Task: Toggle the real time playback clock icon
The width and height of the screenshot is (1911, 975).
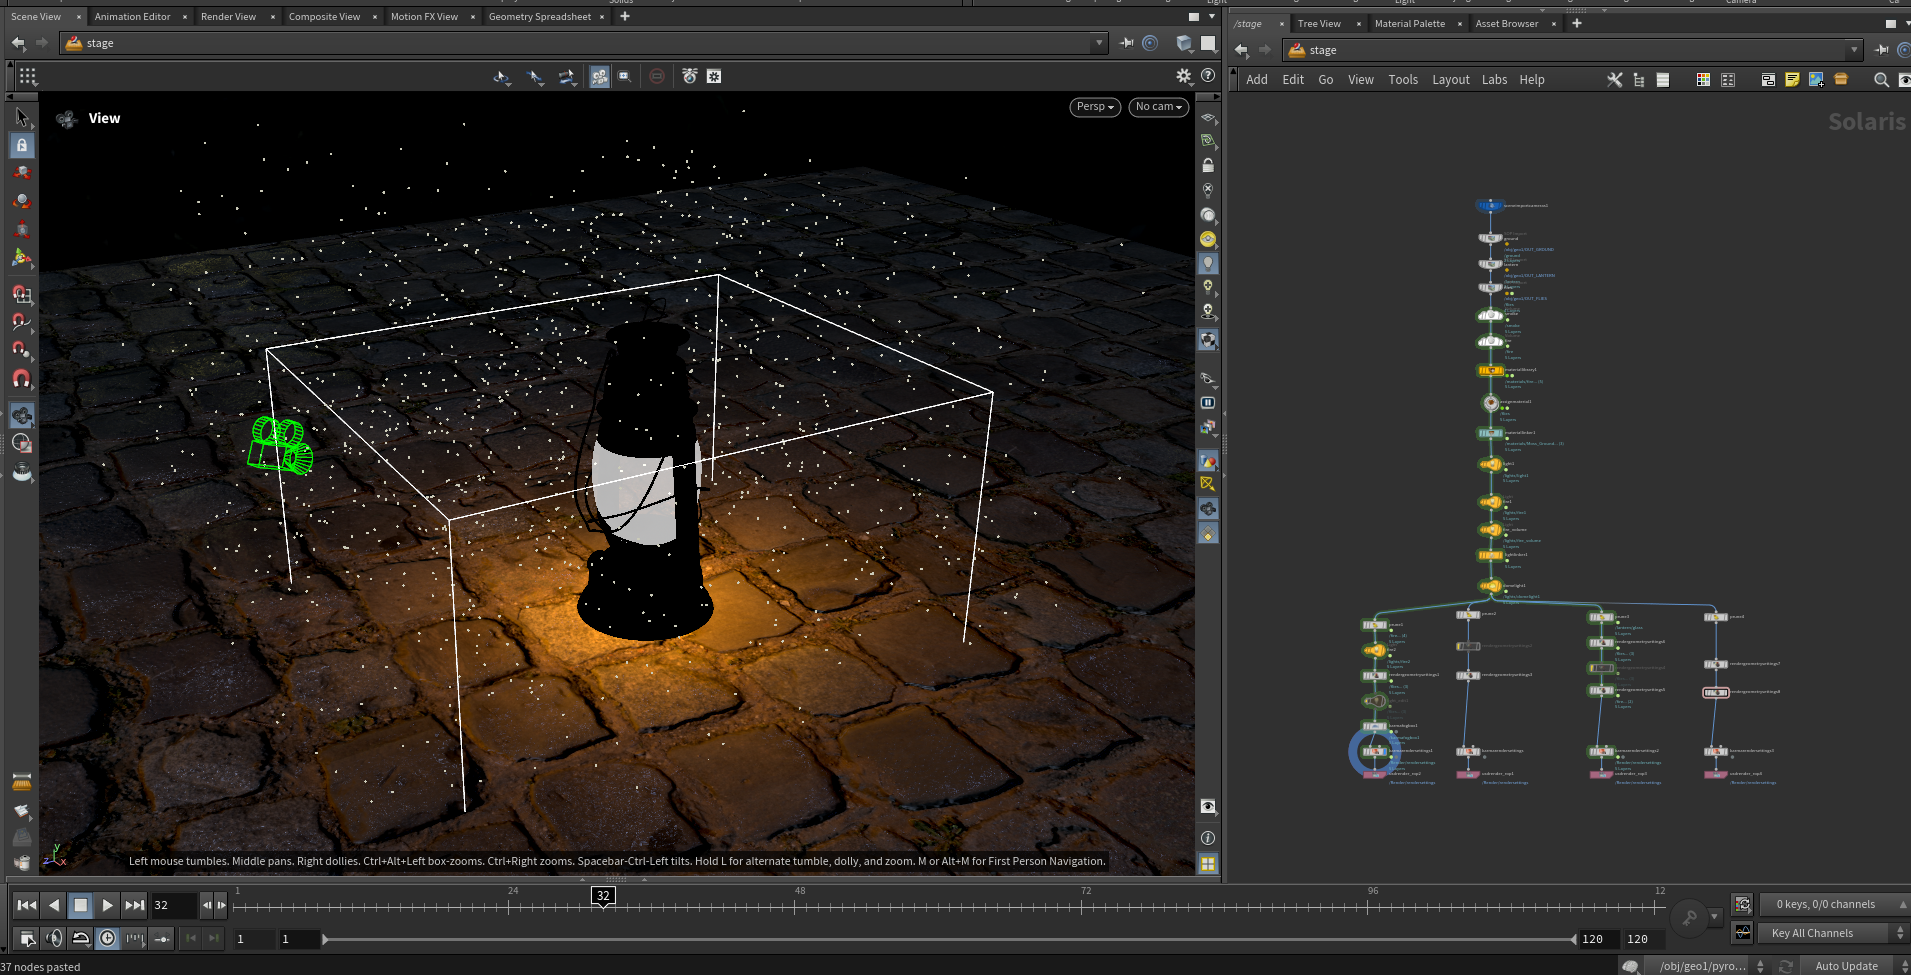Action: (x=108, y=938)
